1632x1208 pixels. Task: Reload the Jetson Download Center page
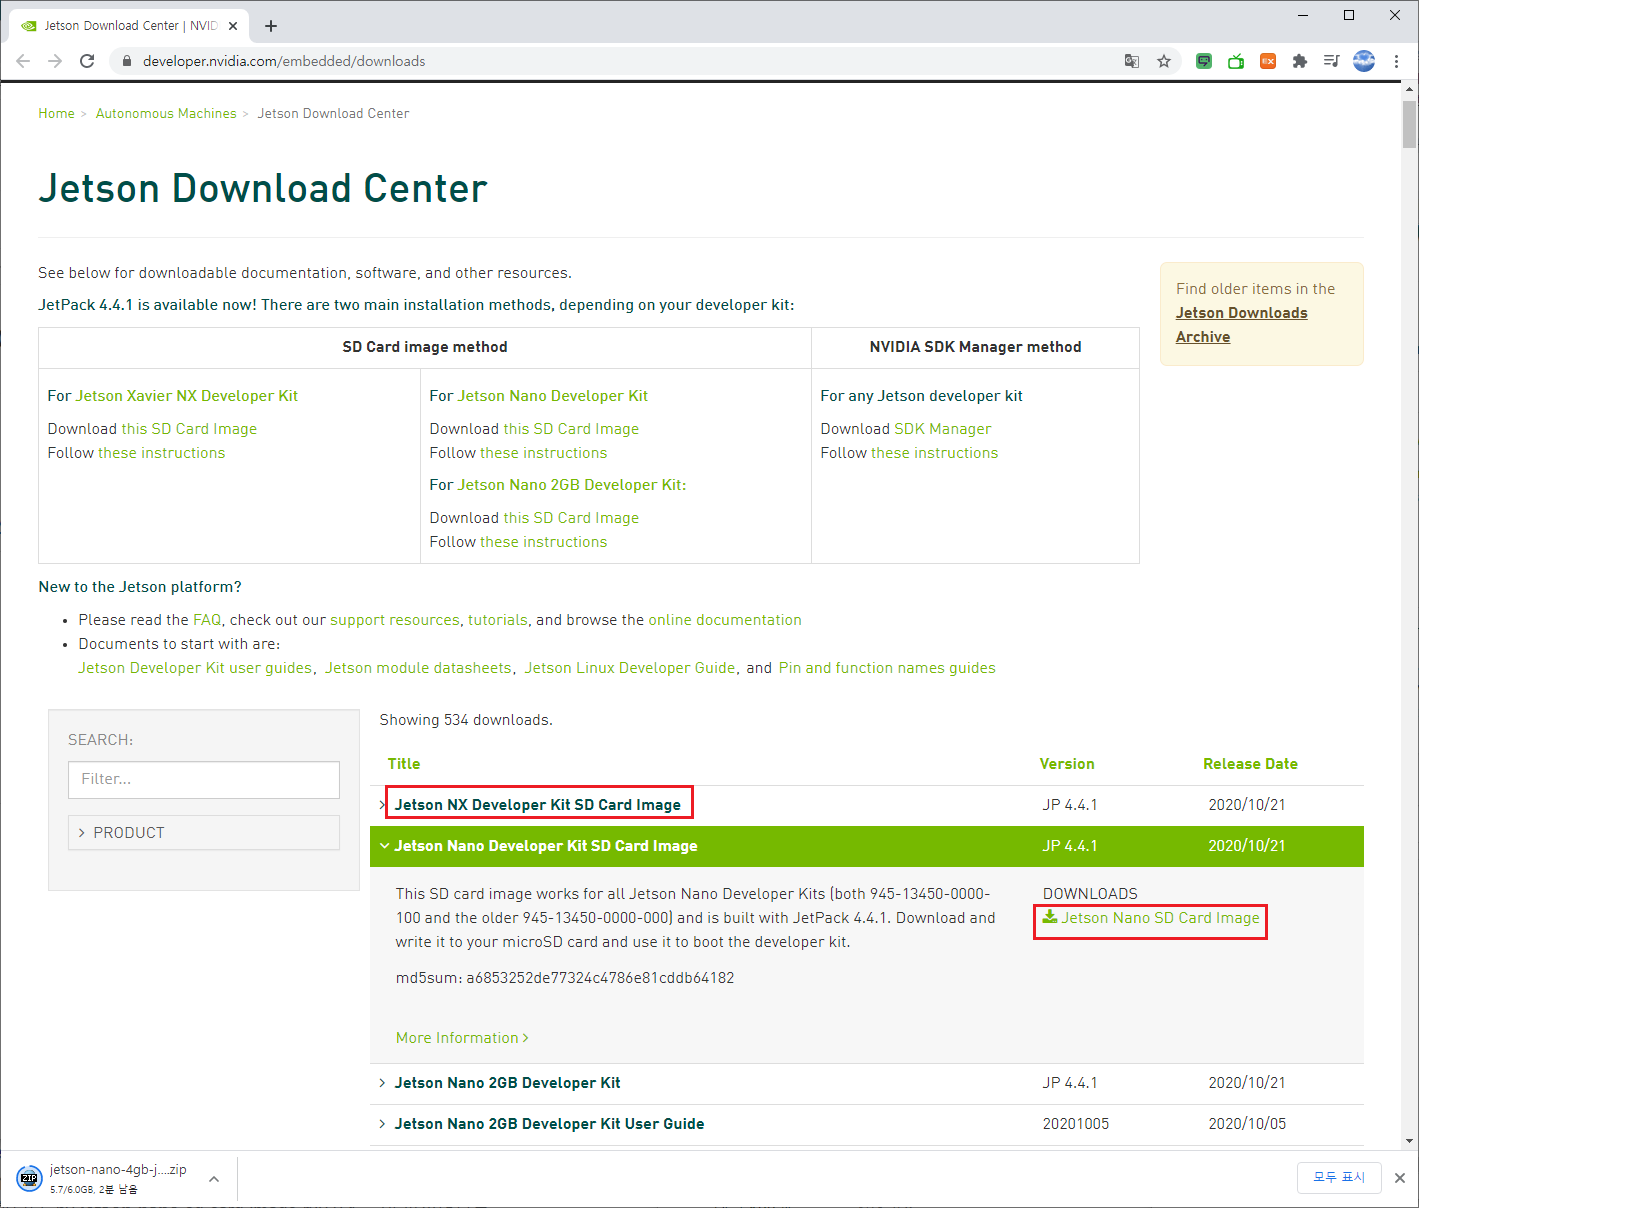pos(87,61)
